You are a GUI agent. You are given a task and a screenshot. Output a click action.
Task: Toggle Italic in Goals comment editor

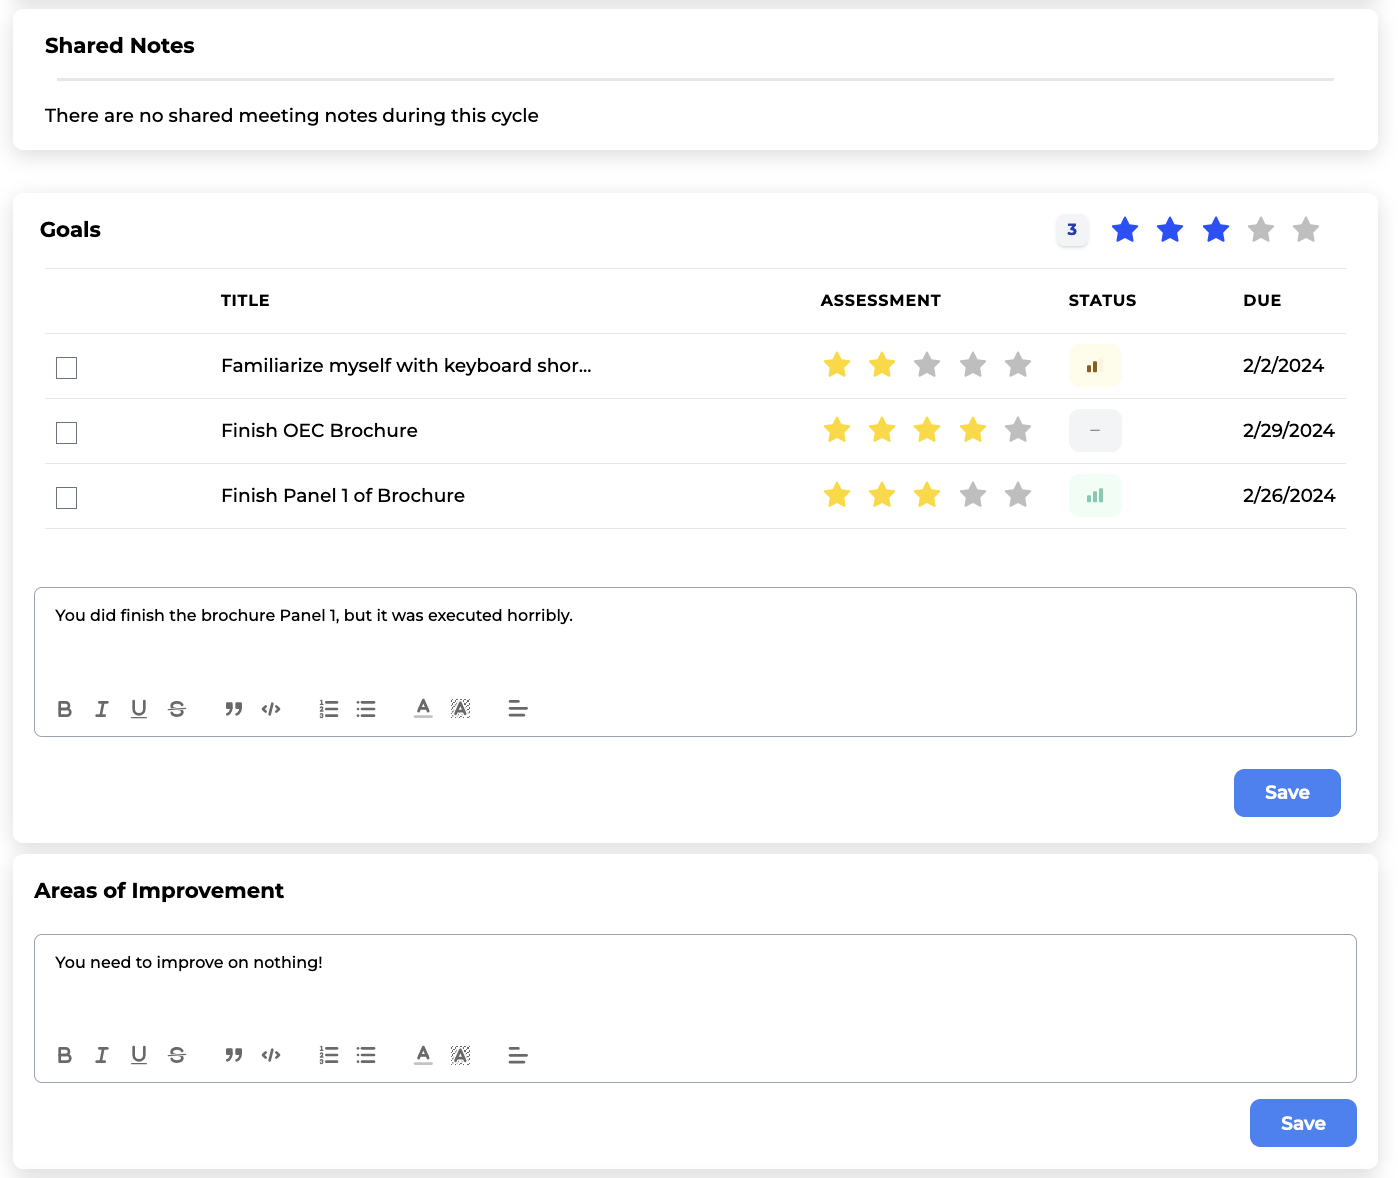(x=102, y=709)
